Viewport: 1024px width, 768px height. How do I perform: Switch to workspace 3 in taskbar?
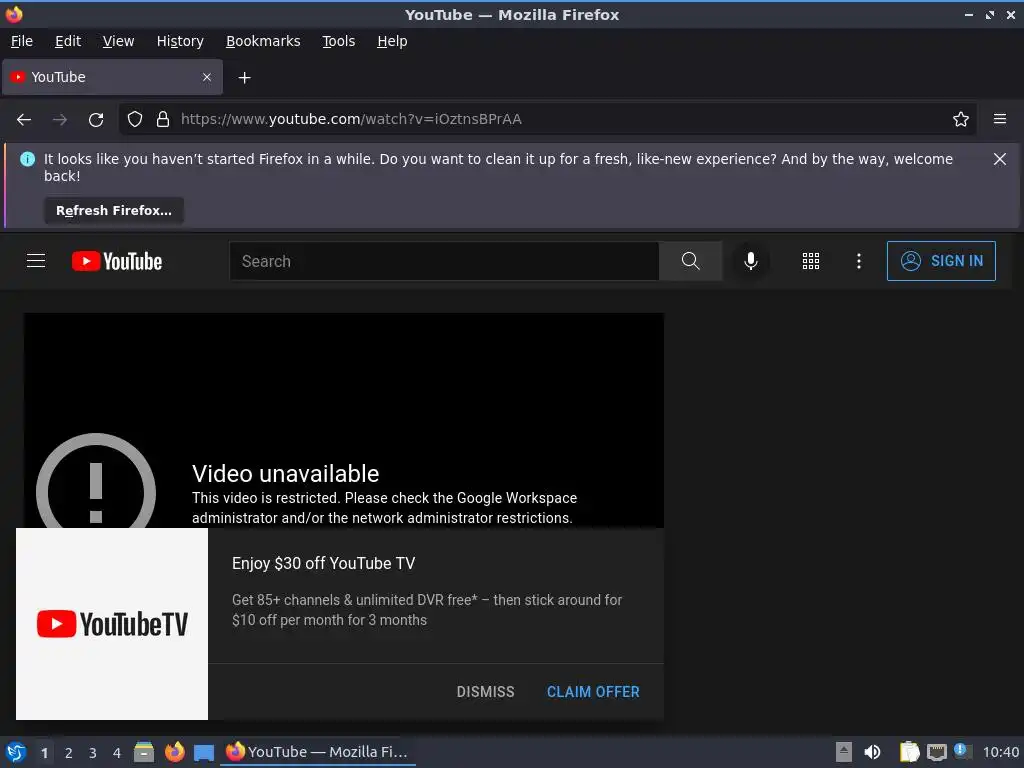(93, 753)
